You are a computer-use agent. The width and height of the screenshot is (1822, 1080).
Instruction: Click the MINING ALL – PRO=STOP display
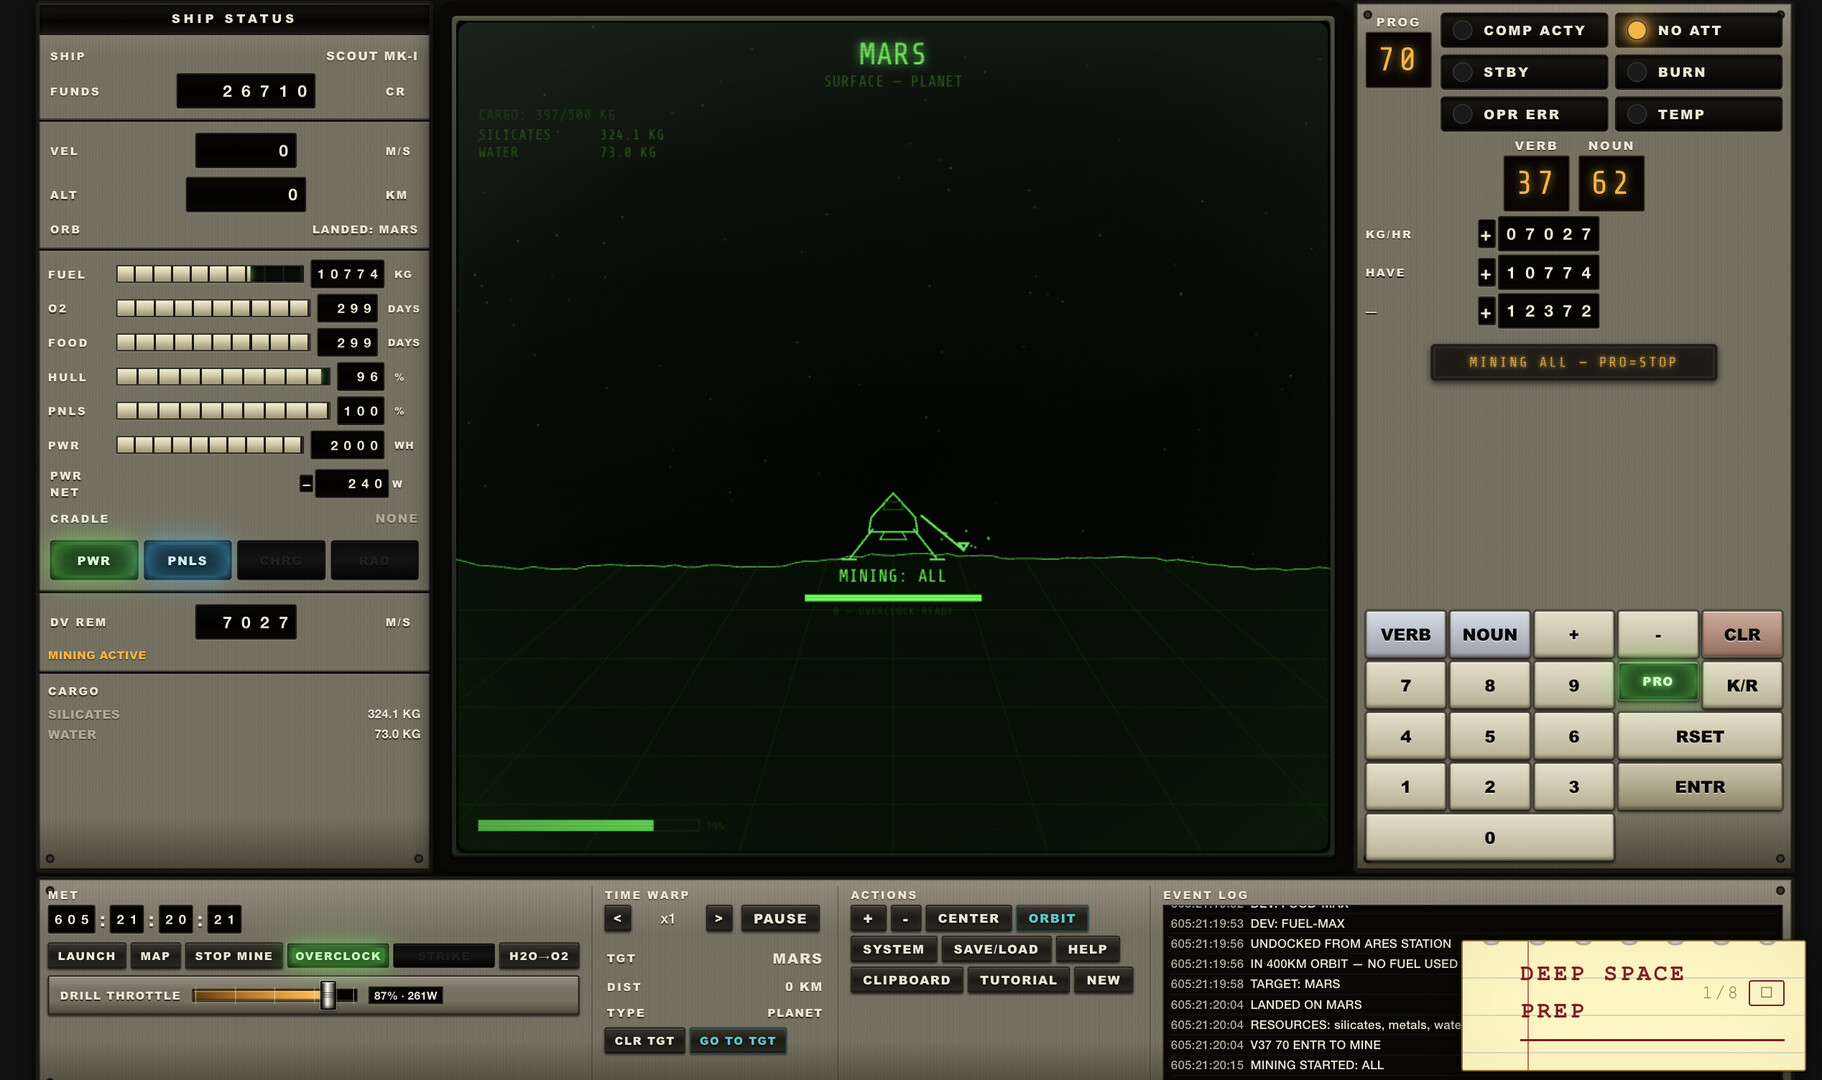tap(1573, 362)
